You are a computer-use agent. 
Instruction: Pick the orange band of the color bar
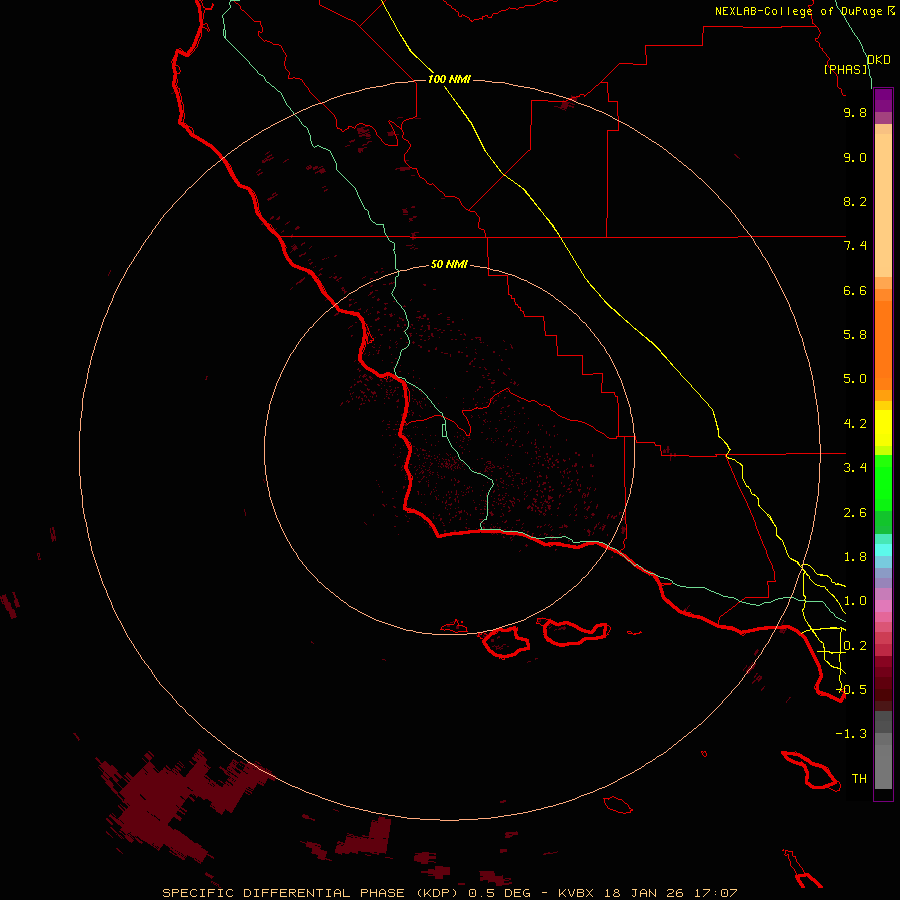(883, 344)
